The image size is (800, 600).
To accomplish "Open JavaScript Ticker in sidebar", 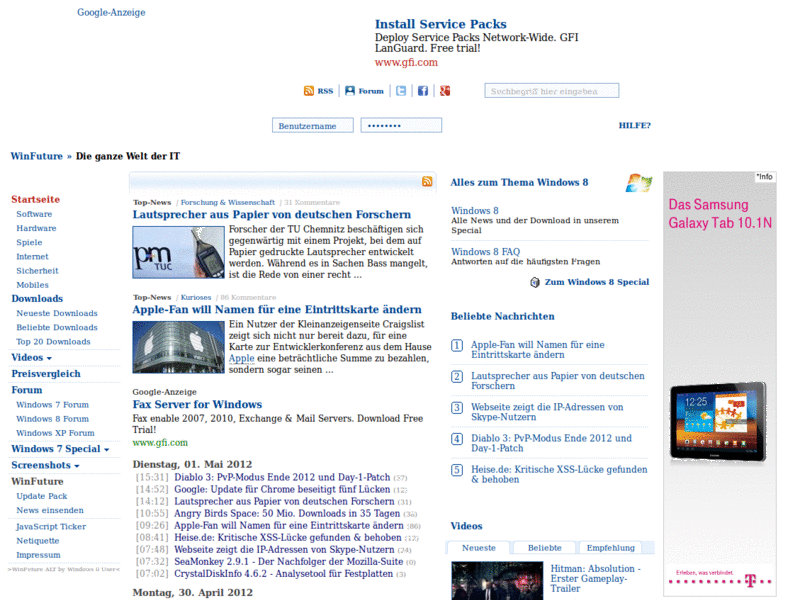I will (51, 527).
